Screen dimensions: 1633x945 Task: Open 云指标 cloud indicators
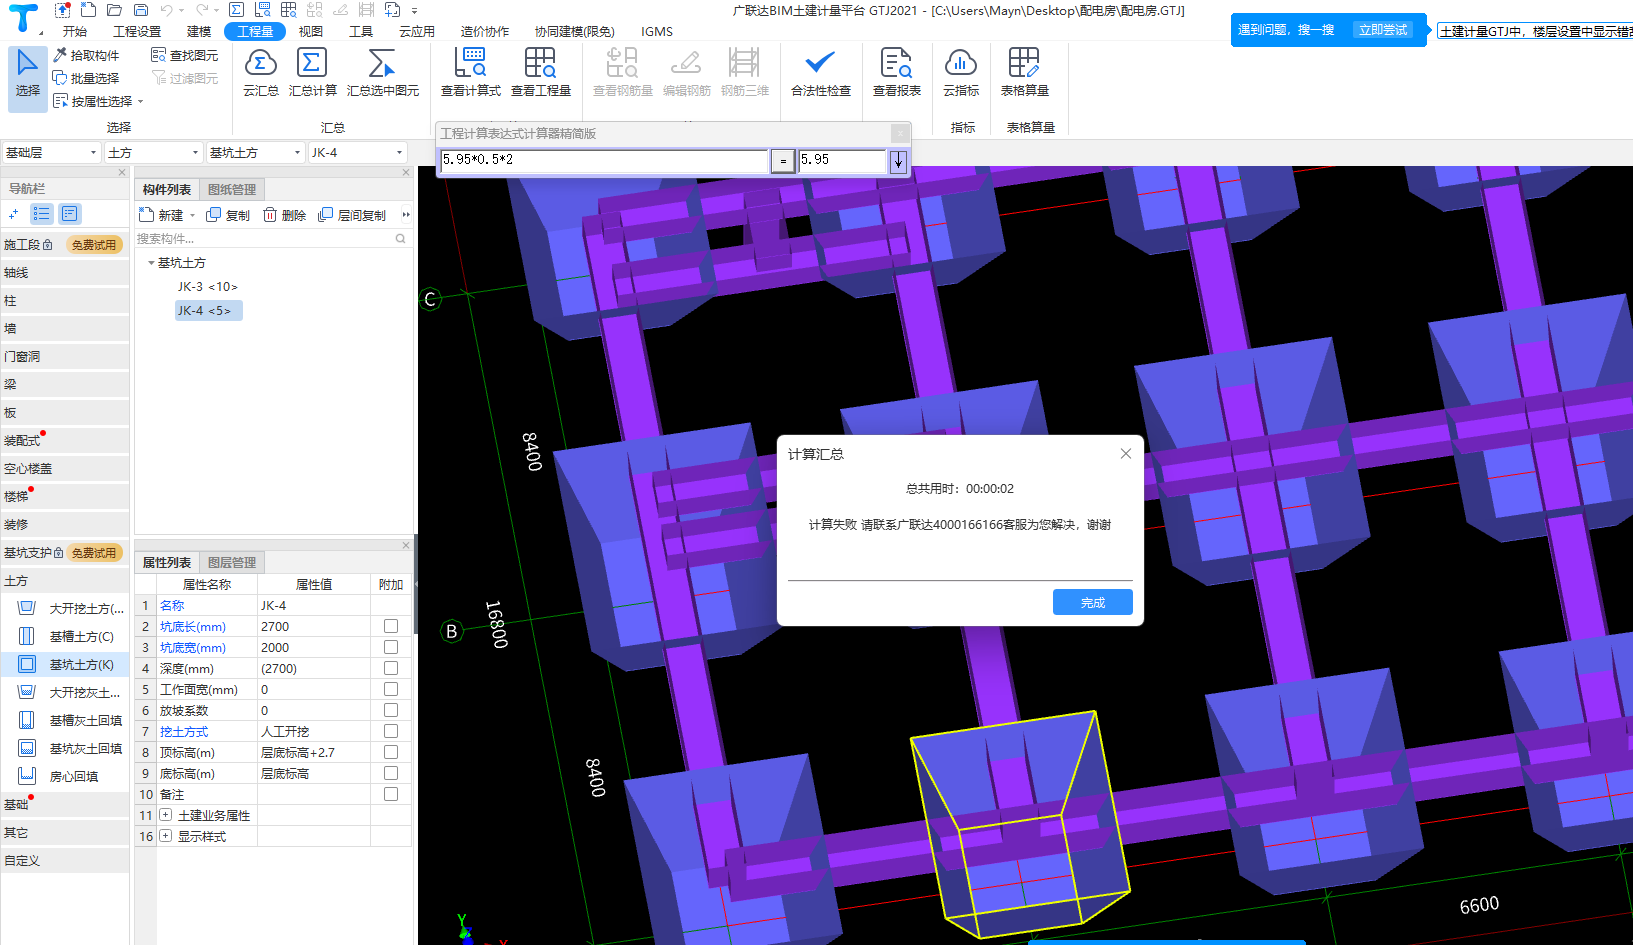coord(960,73)
